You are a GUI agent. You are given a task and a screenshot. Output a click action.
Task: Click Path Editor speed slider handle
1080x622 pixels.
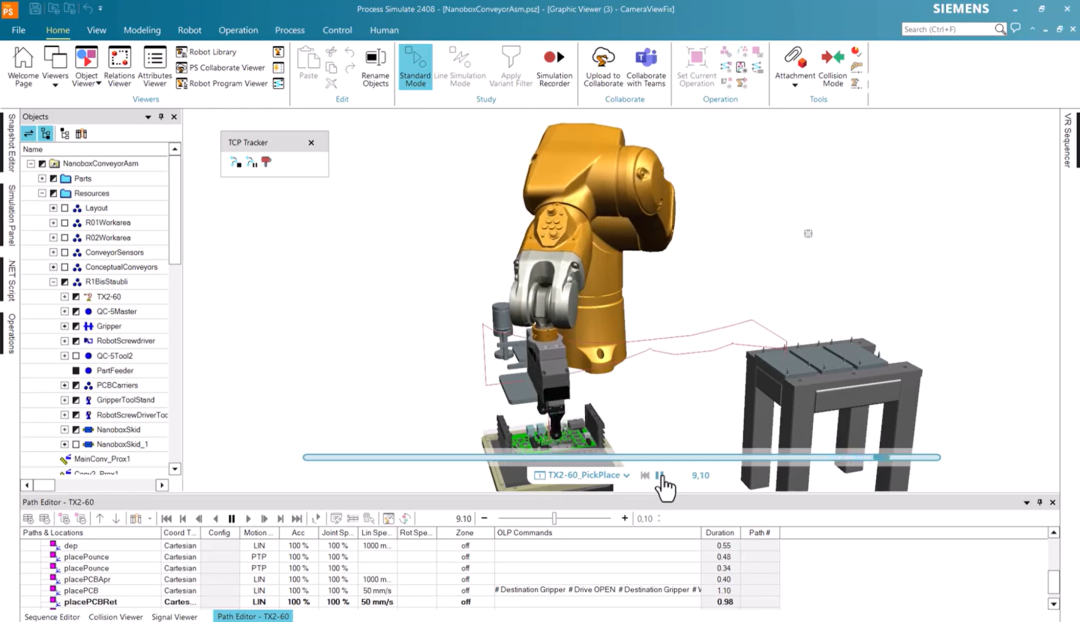tap(554, 518)
